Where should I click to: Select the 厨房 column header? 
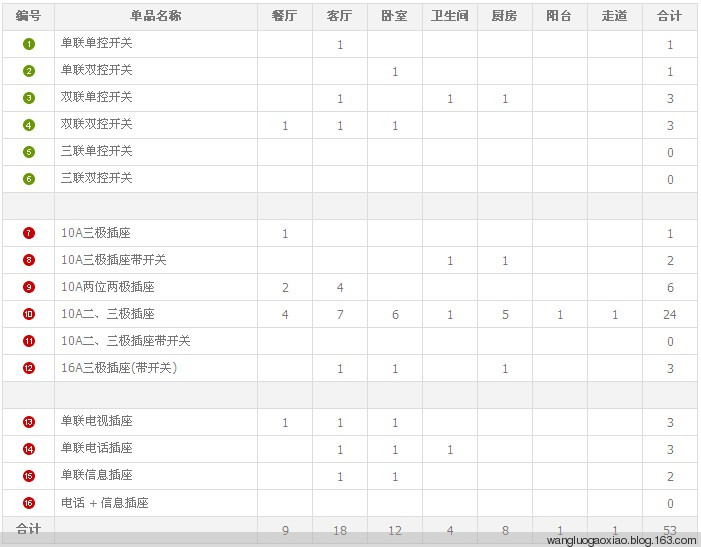pyautogui.click(x=505, y=16)
